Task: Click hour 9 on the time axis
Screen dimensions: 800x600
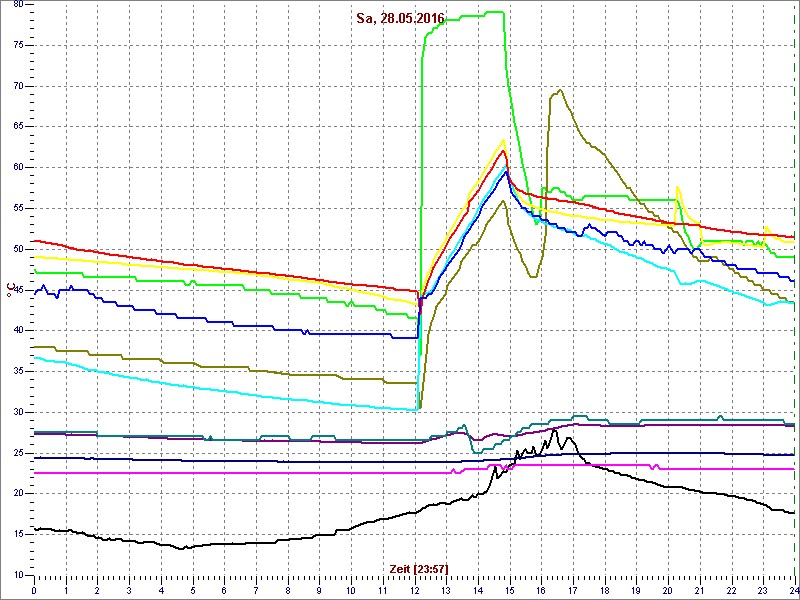Action: coord(319,589)
